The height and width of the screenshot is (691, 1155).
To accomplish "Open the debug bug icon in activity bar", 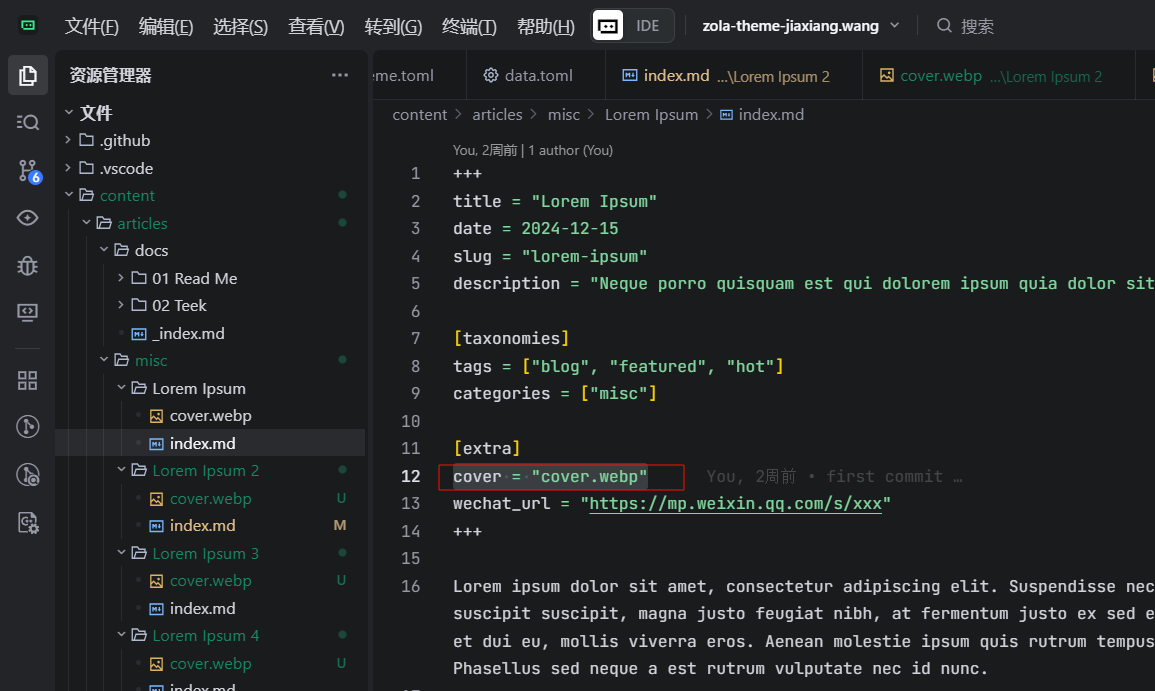I will point(28,265).
